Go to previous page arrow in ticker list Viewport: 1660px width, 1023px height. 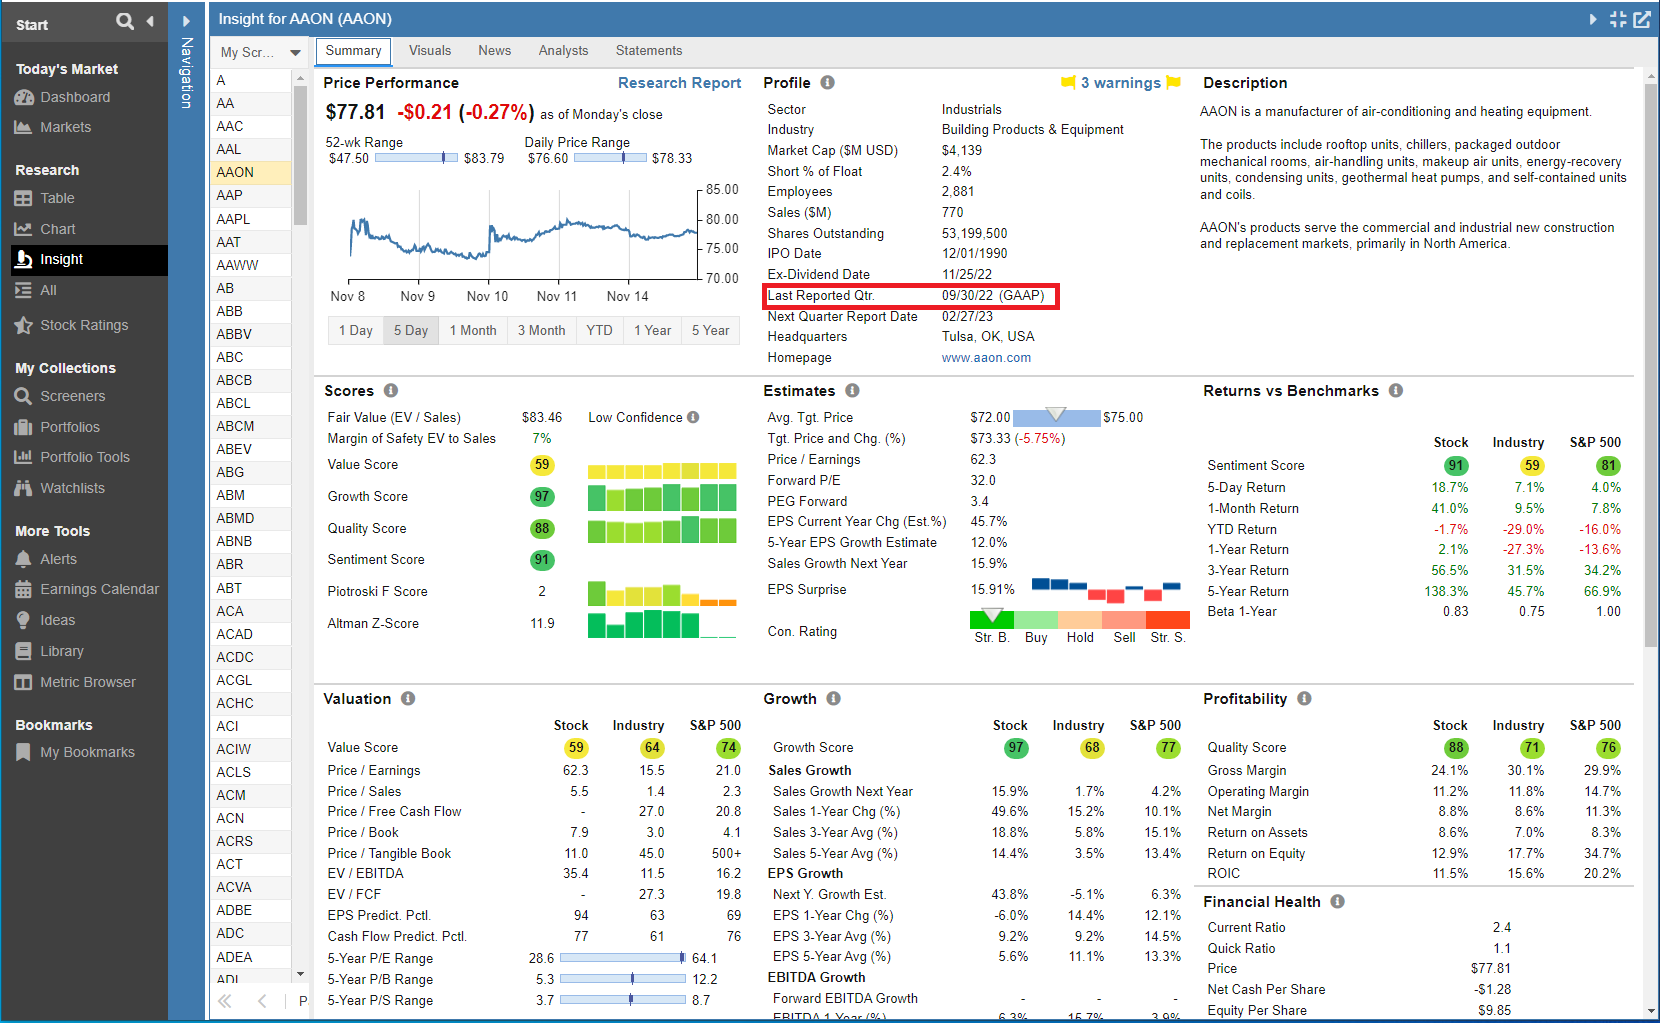tap(262, 1001)
